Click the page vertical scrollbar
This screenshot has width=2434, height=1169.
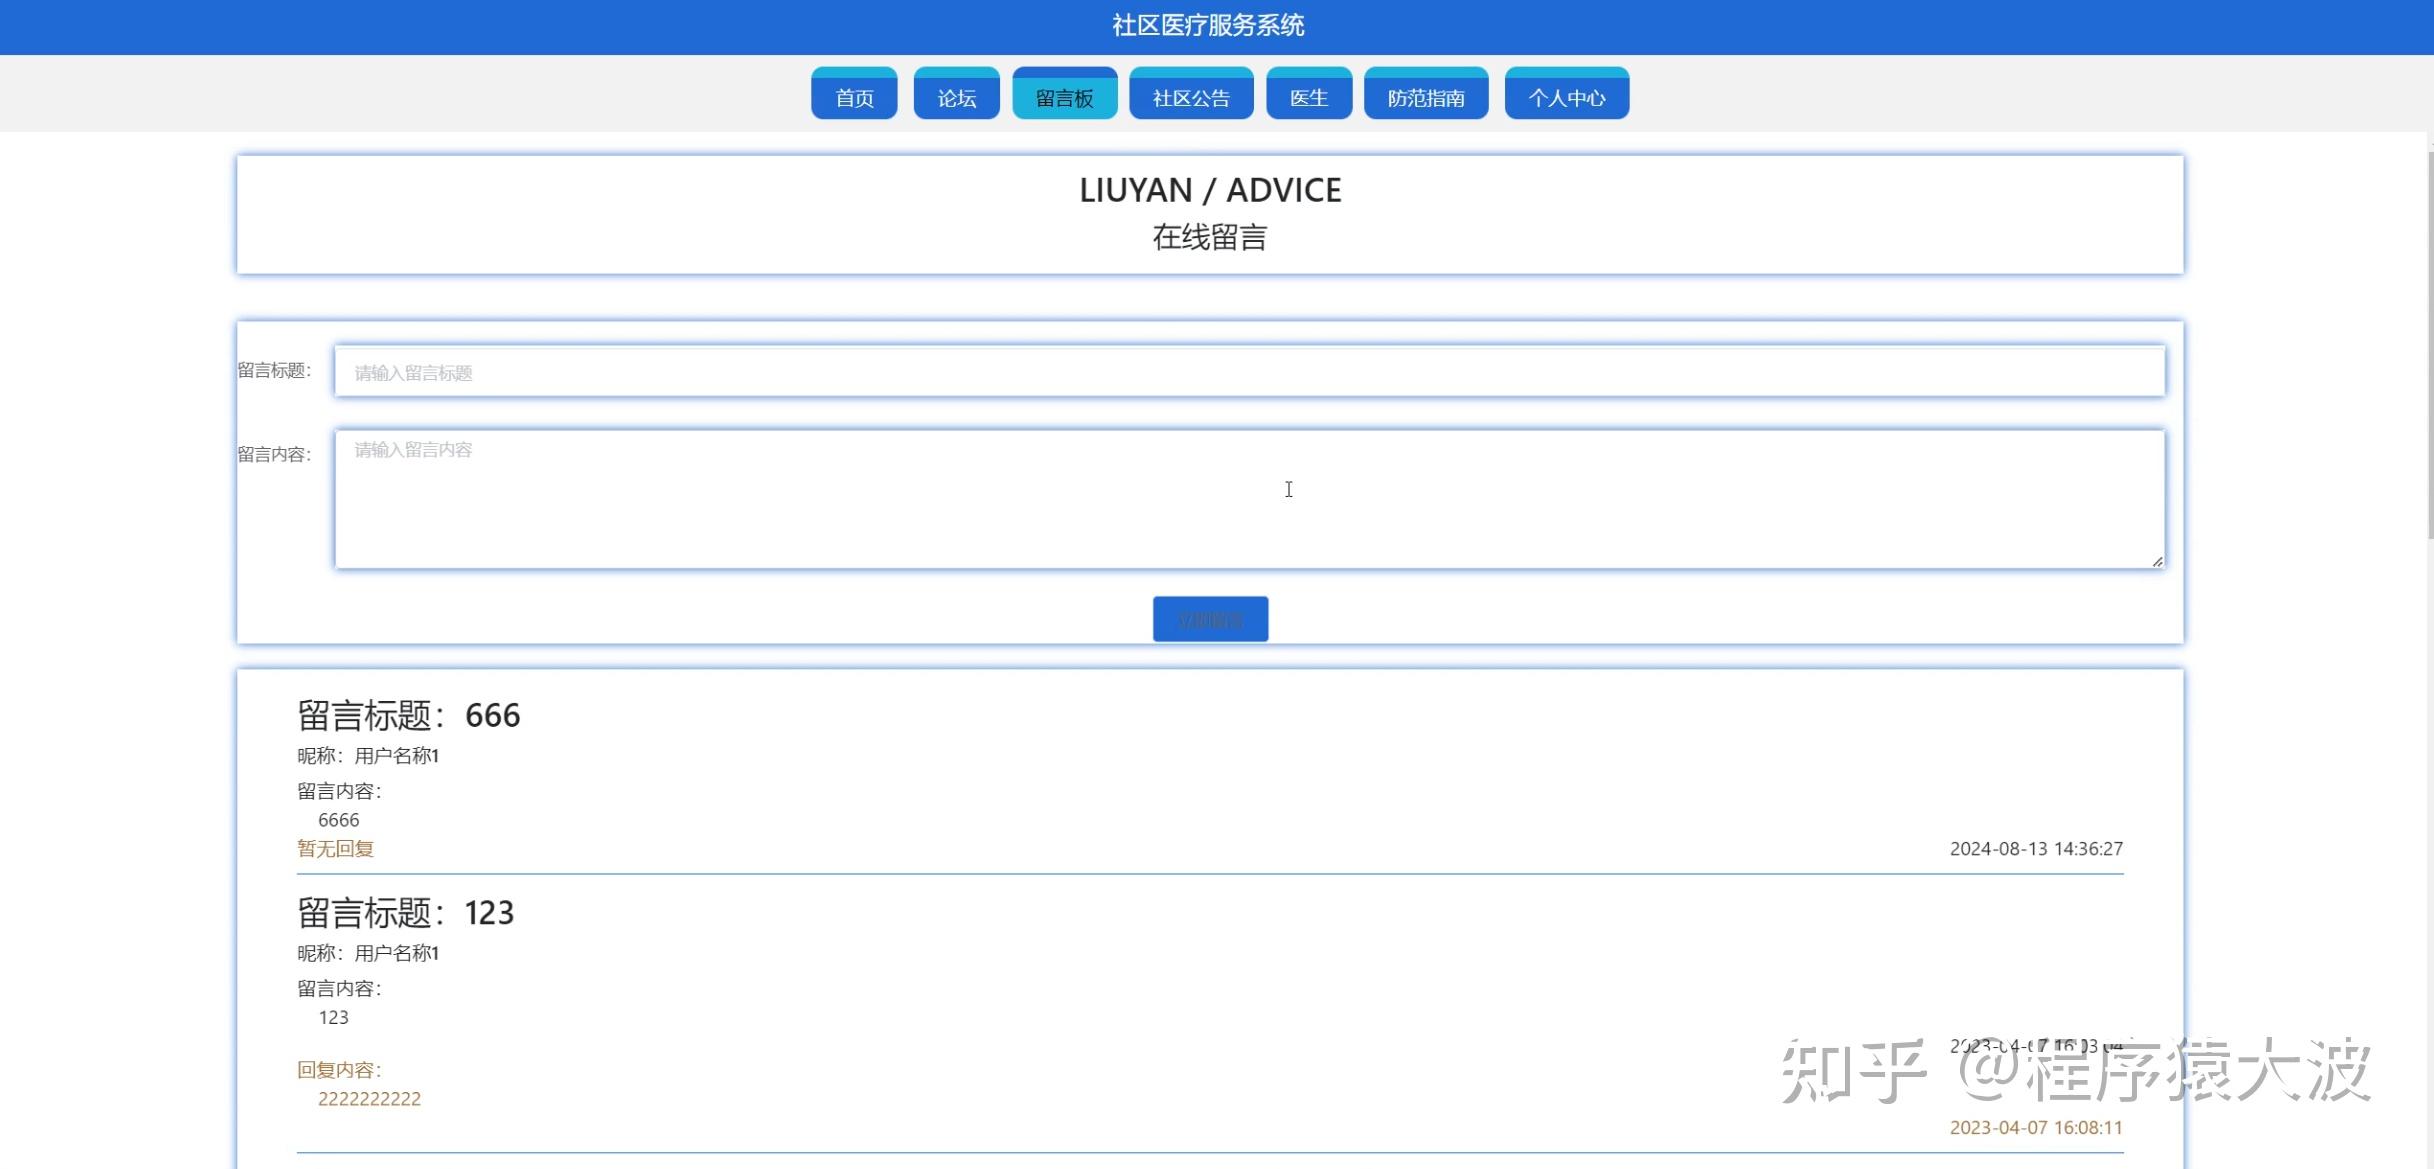click(x=2429, y=345)
